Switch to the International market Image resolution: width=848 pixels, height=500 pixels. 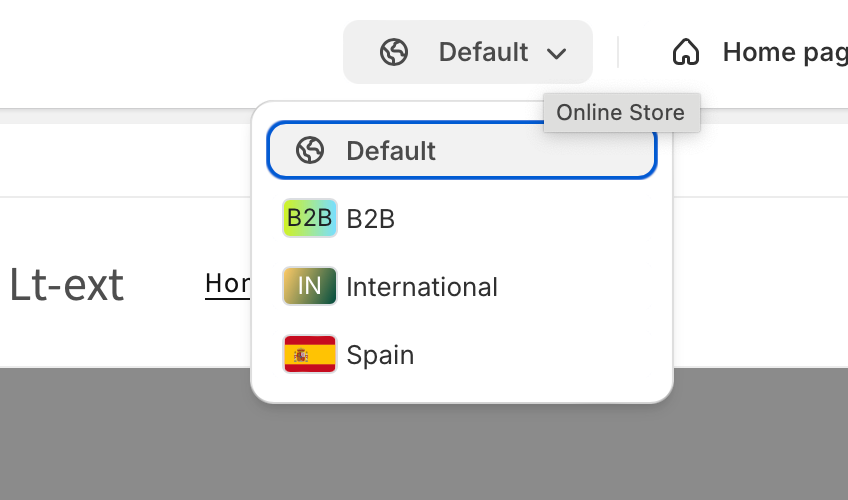click(422, 287)
